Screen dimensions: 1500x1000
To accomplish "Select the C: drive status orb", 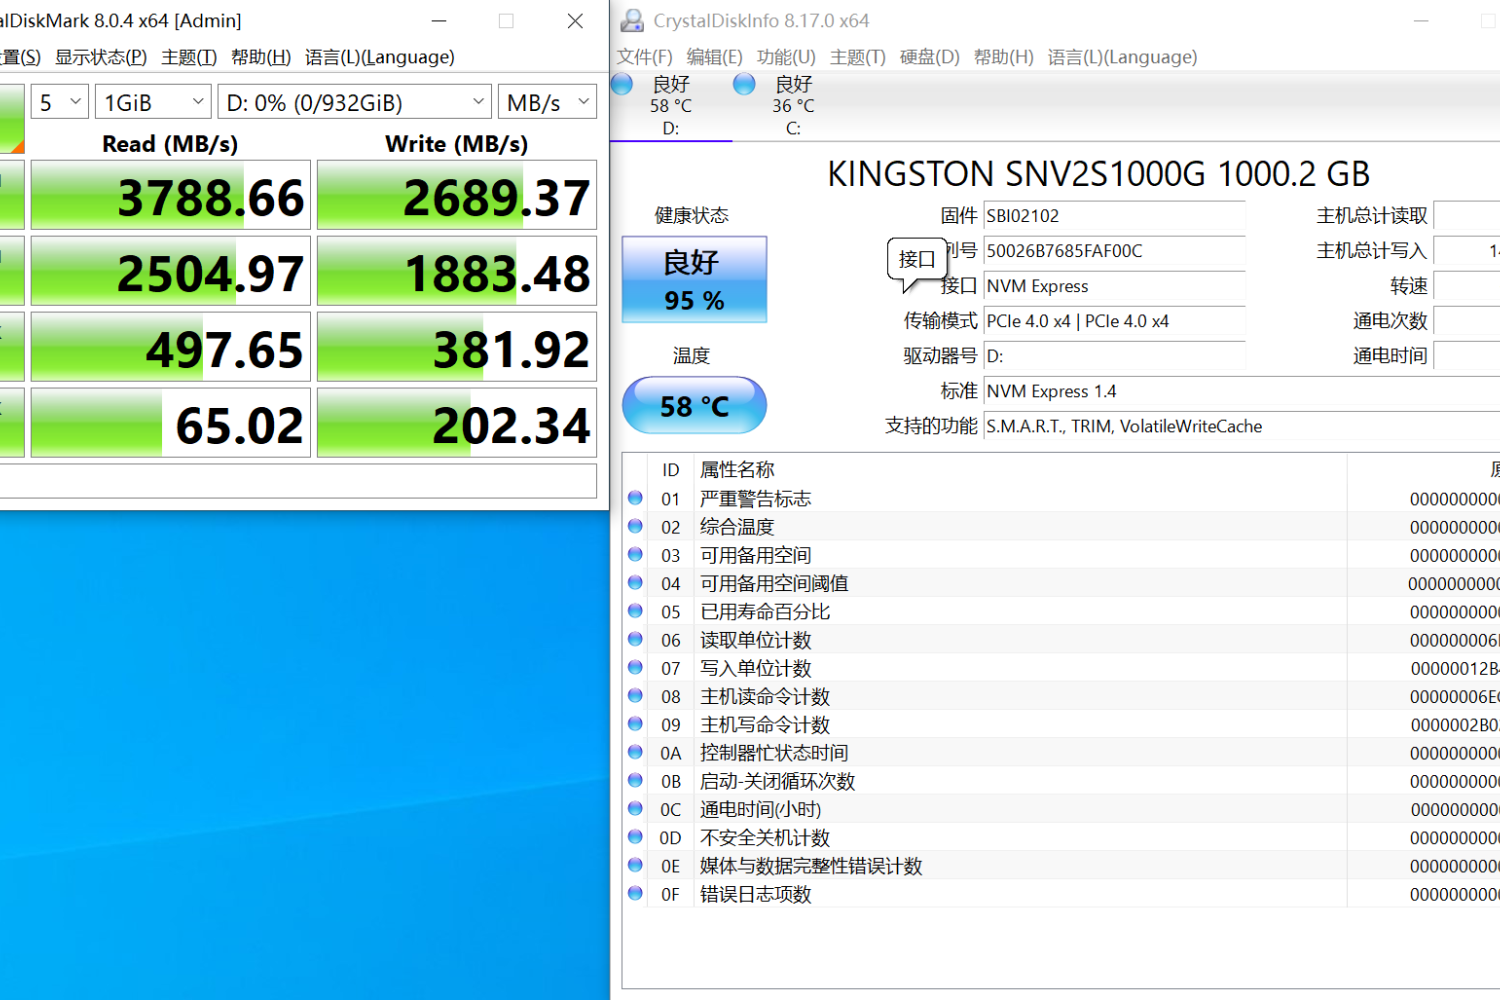I will (744, 84).
